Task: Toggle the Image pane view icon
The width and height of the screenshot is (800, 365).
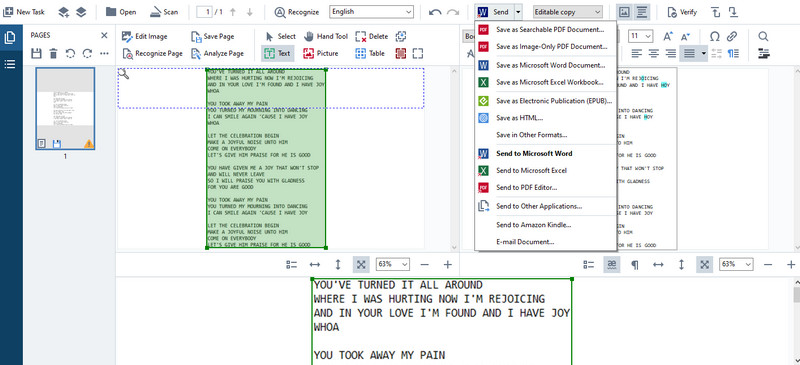Action: tap(624, 12)
